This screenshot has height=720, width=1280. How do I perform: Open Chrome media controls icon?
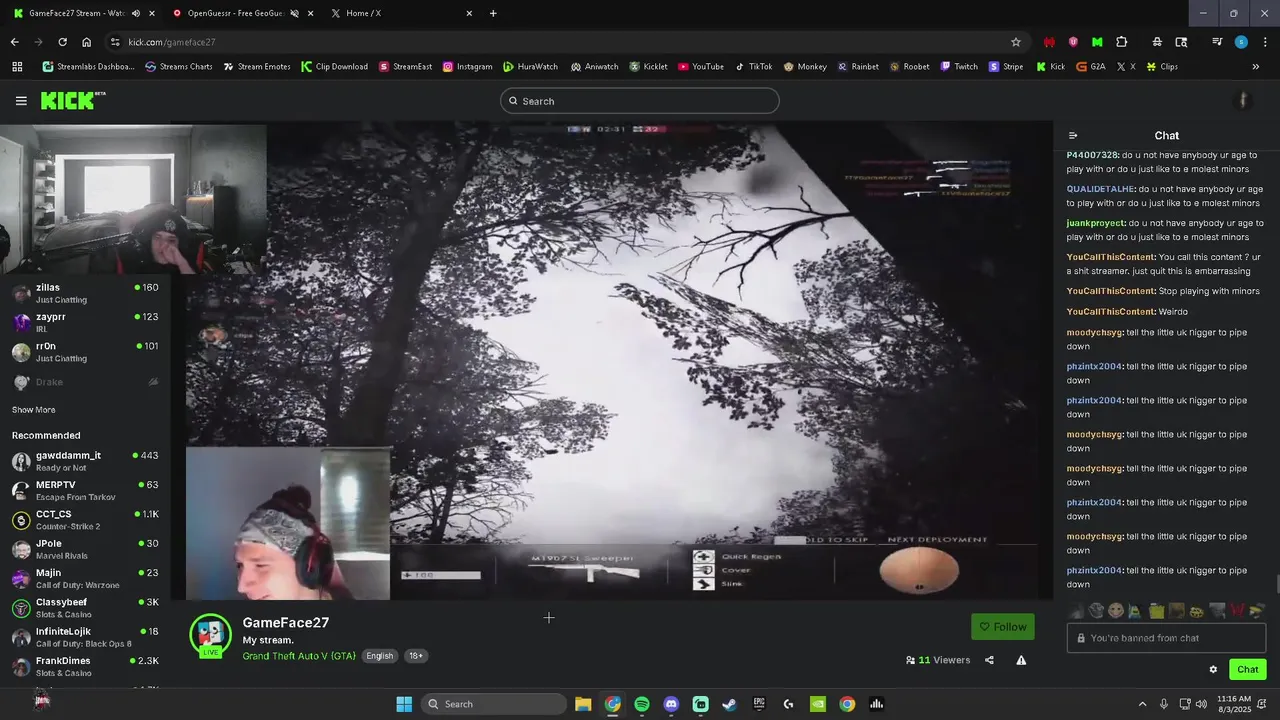[1217, 42]
